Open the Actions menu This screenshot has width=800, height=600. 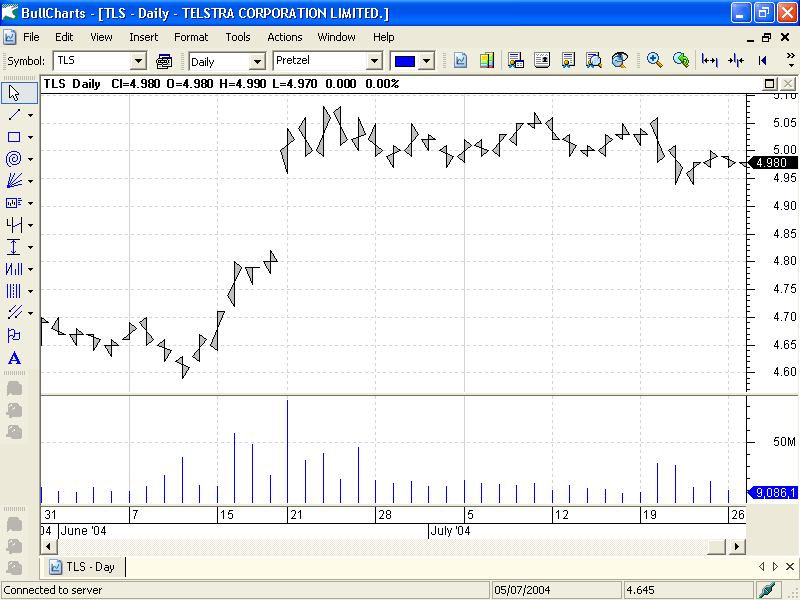pyautogui.click(x=285, y=37)
